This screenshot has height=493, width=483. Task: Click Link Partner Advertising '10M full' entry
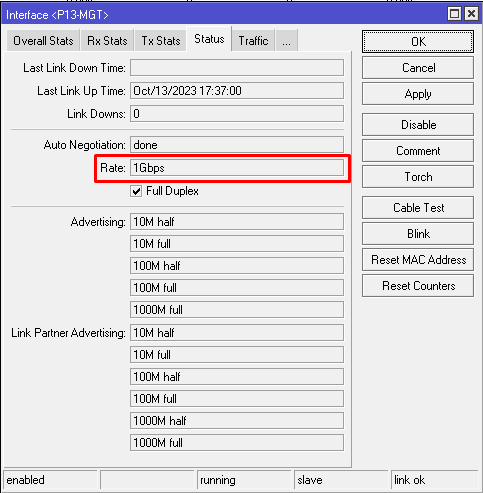click(x=237, y=355)
